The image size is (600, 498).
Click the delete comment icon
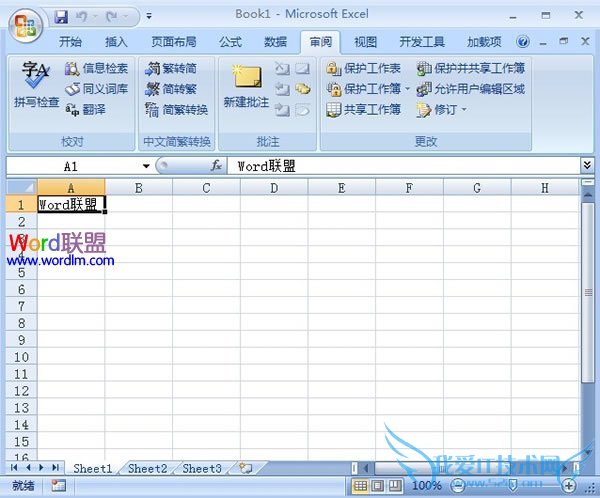click(x=282, y=69)
